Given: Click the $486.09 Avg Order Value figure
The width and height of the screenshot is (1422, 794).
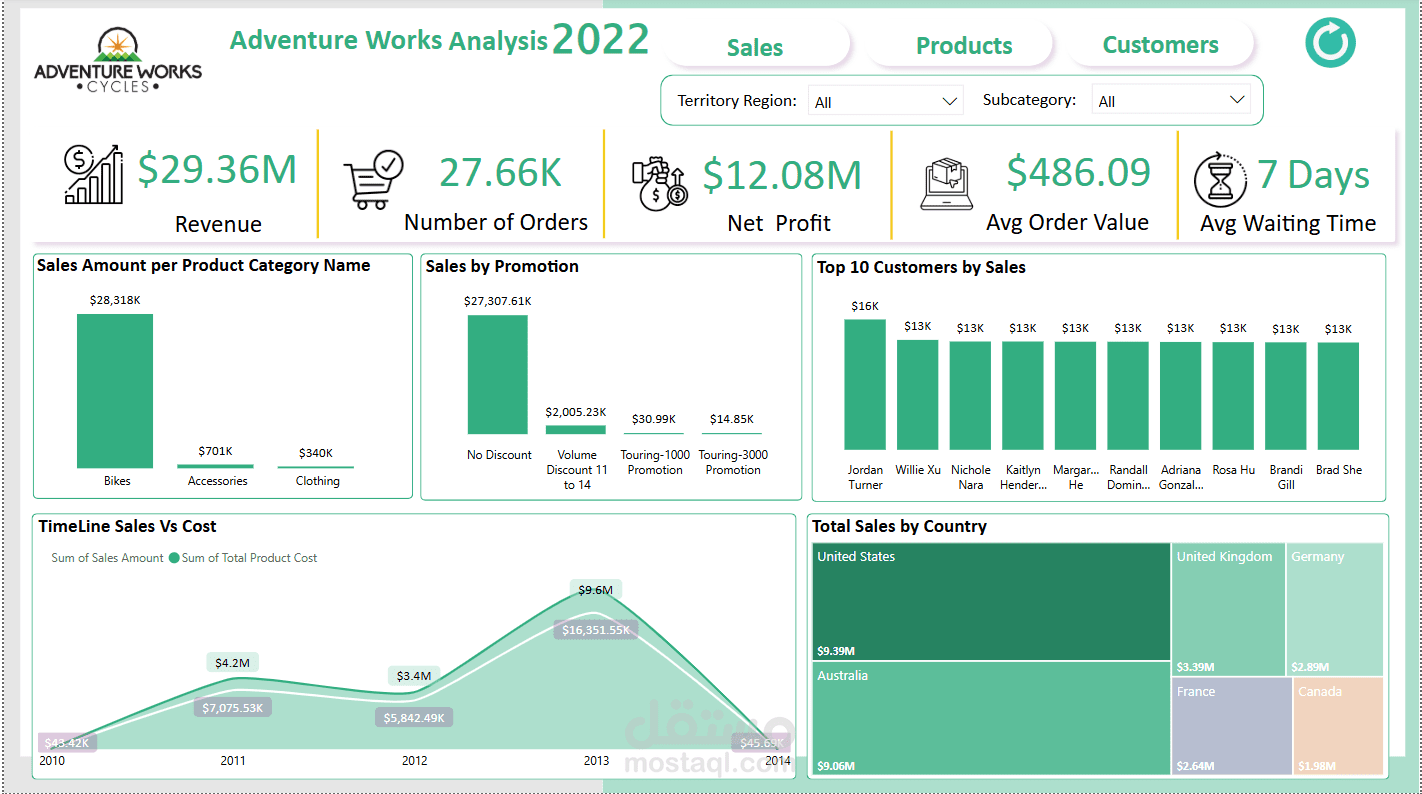Looking at the screenshot, I should pos(1079,172).
